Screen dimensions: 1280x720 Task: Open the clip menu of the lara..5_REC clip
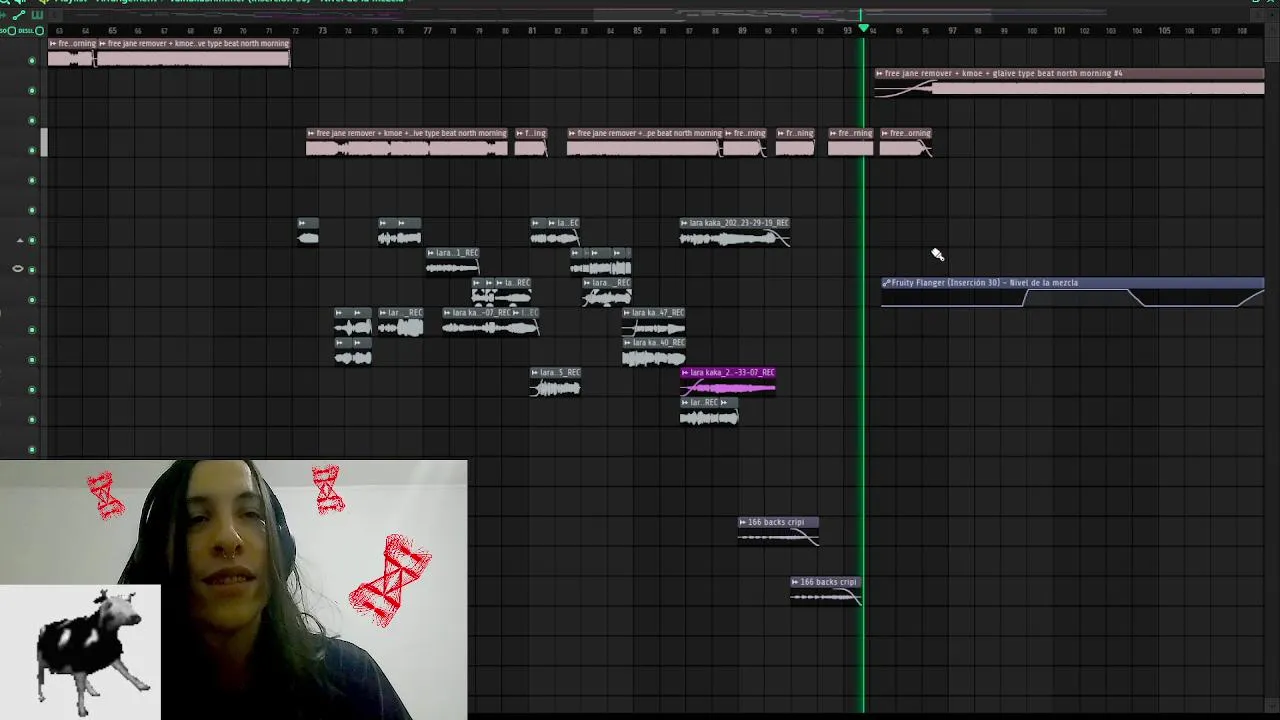point(535,373)
